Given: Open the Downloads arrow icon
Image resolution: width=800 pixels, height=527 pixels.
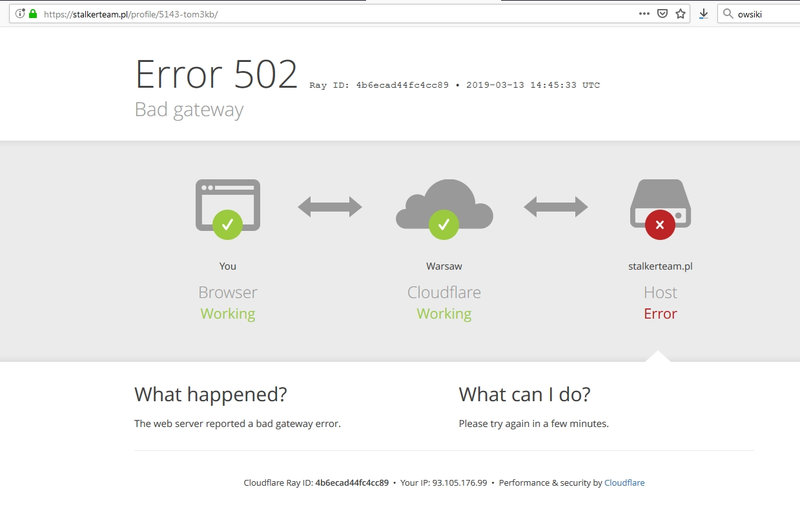Looking at the screenshot, I should [x=704, y=14].
